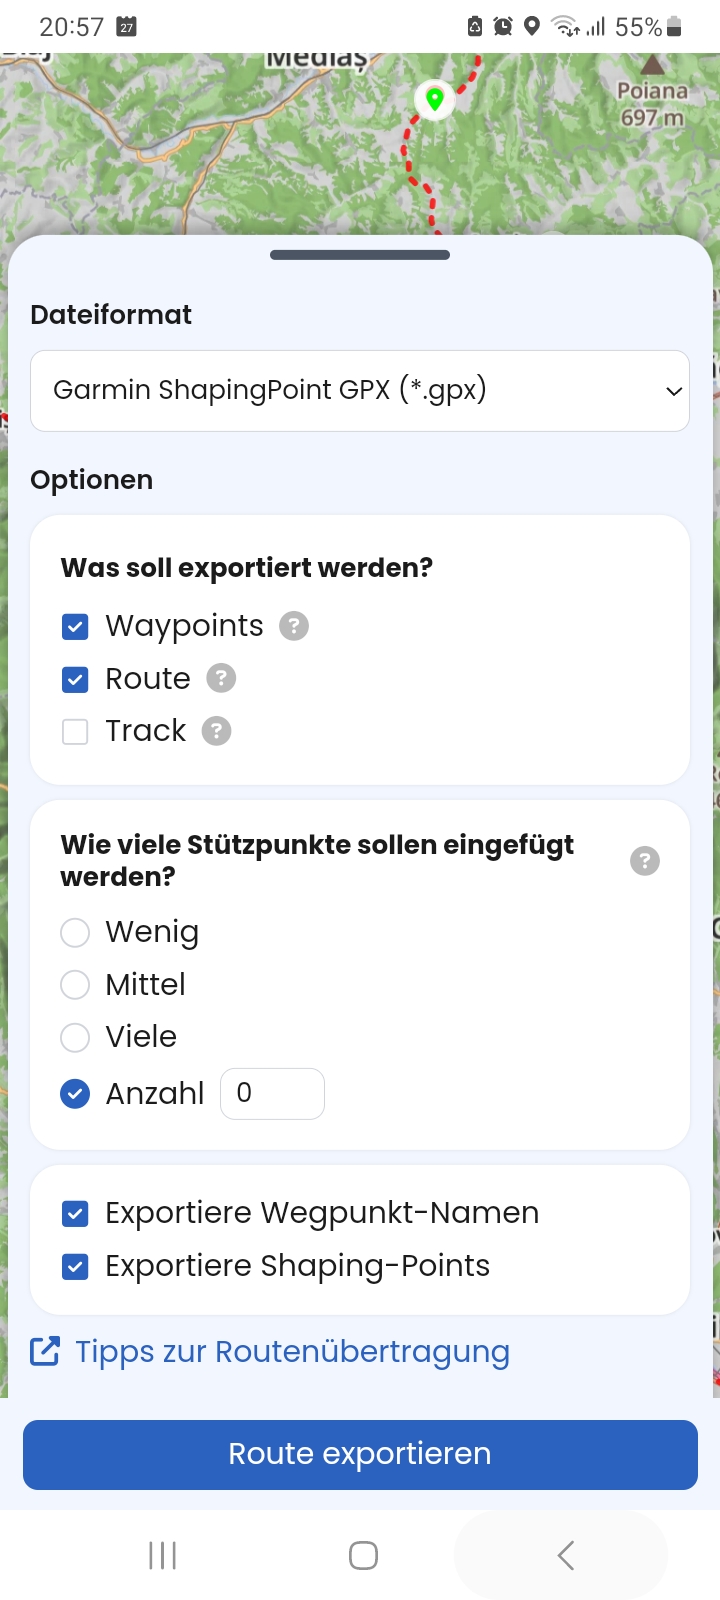Open Tipps zur Routenübertragung link
Screen dimensions: 720x1600
(292, 1351)
